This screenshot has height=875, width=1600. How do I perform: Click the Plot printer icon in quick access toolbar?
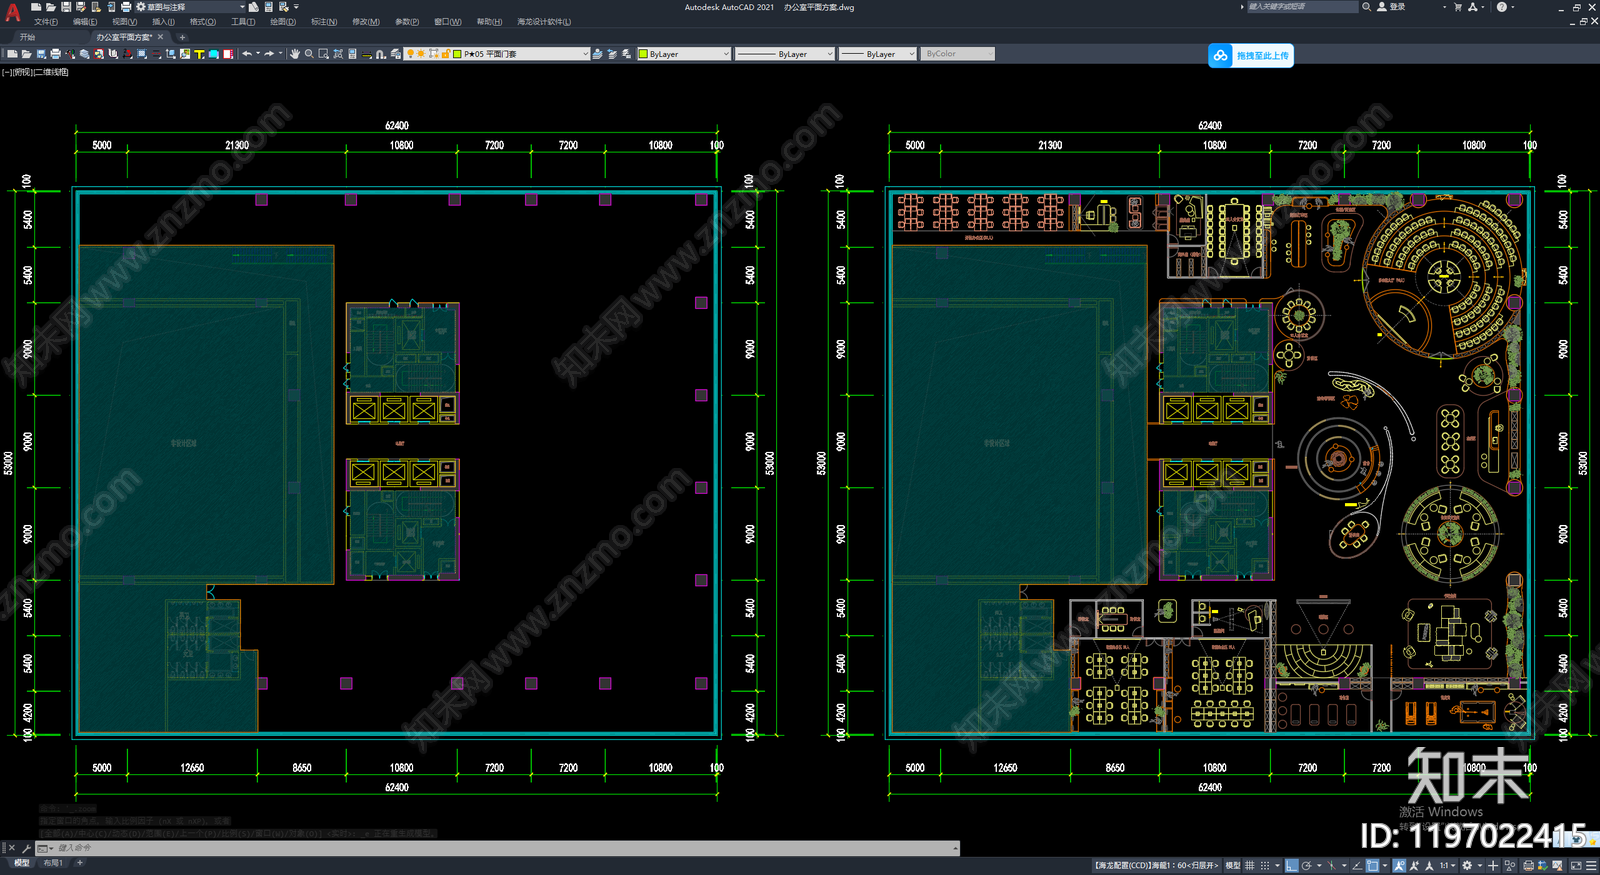[x=126, y=7]
